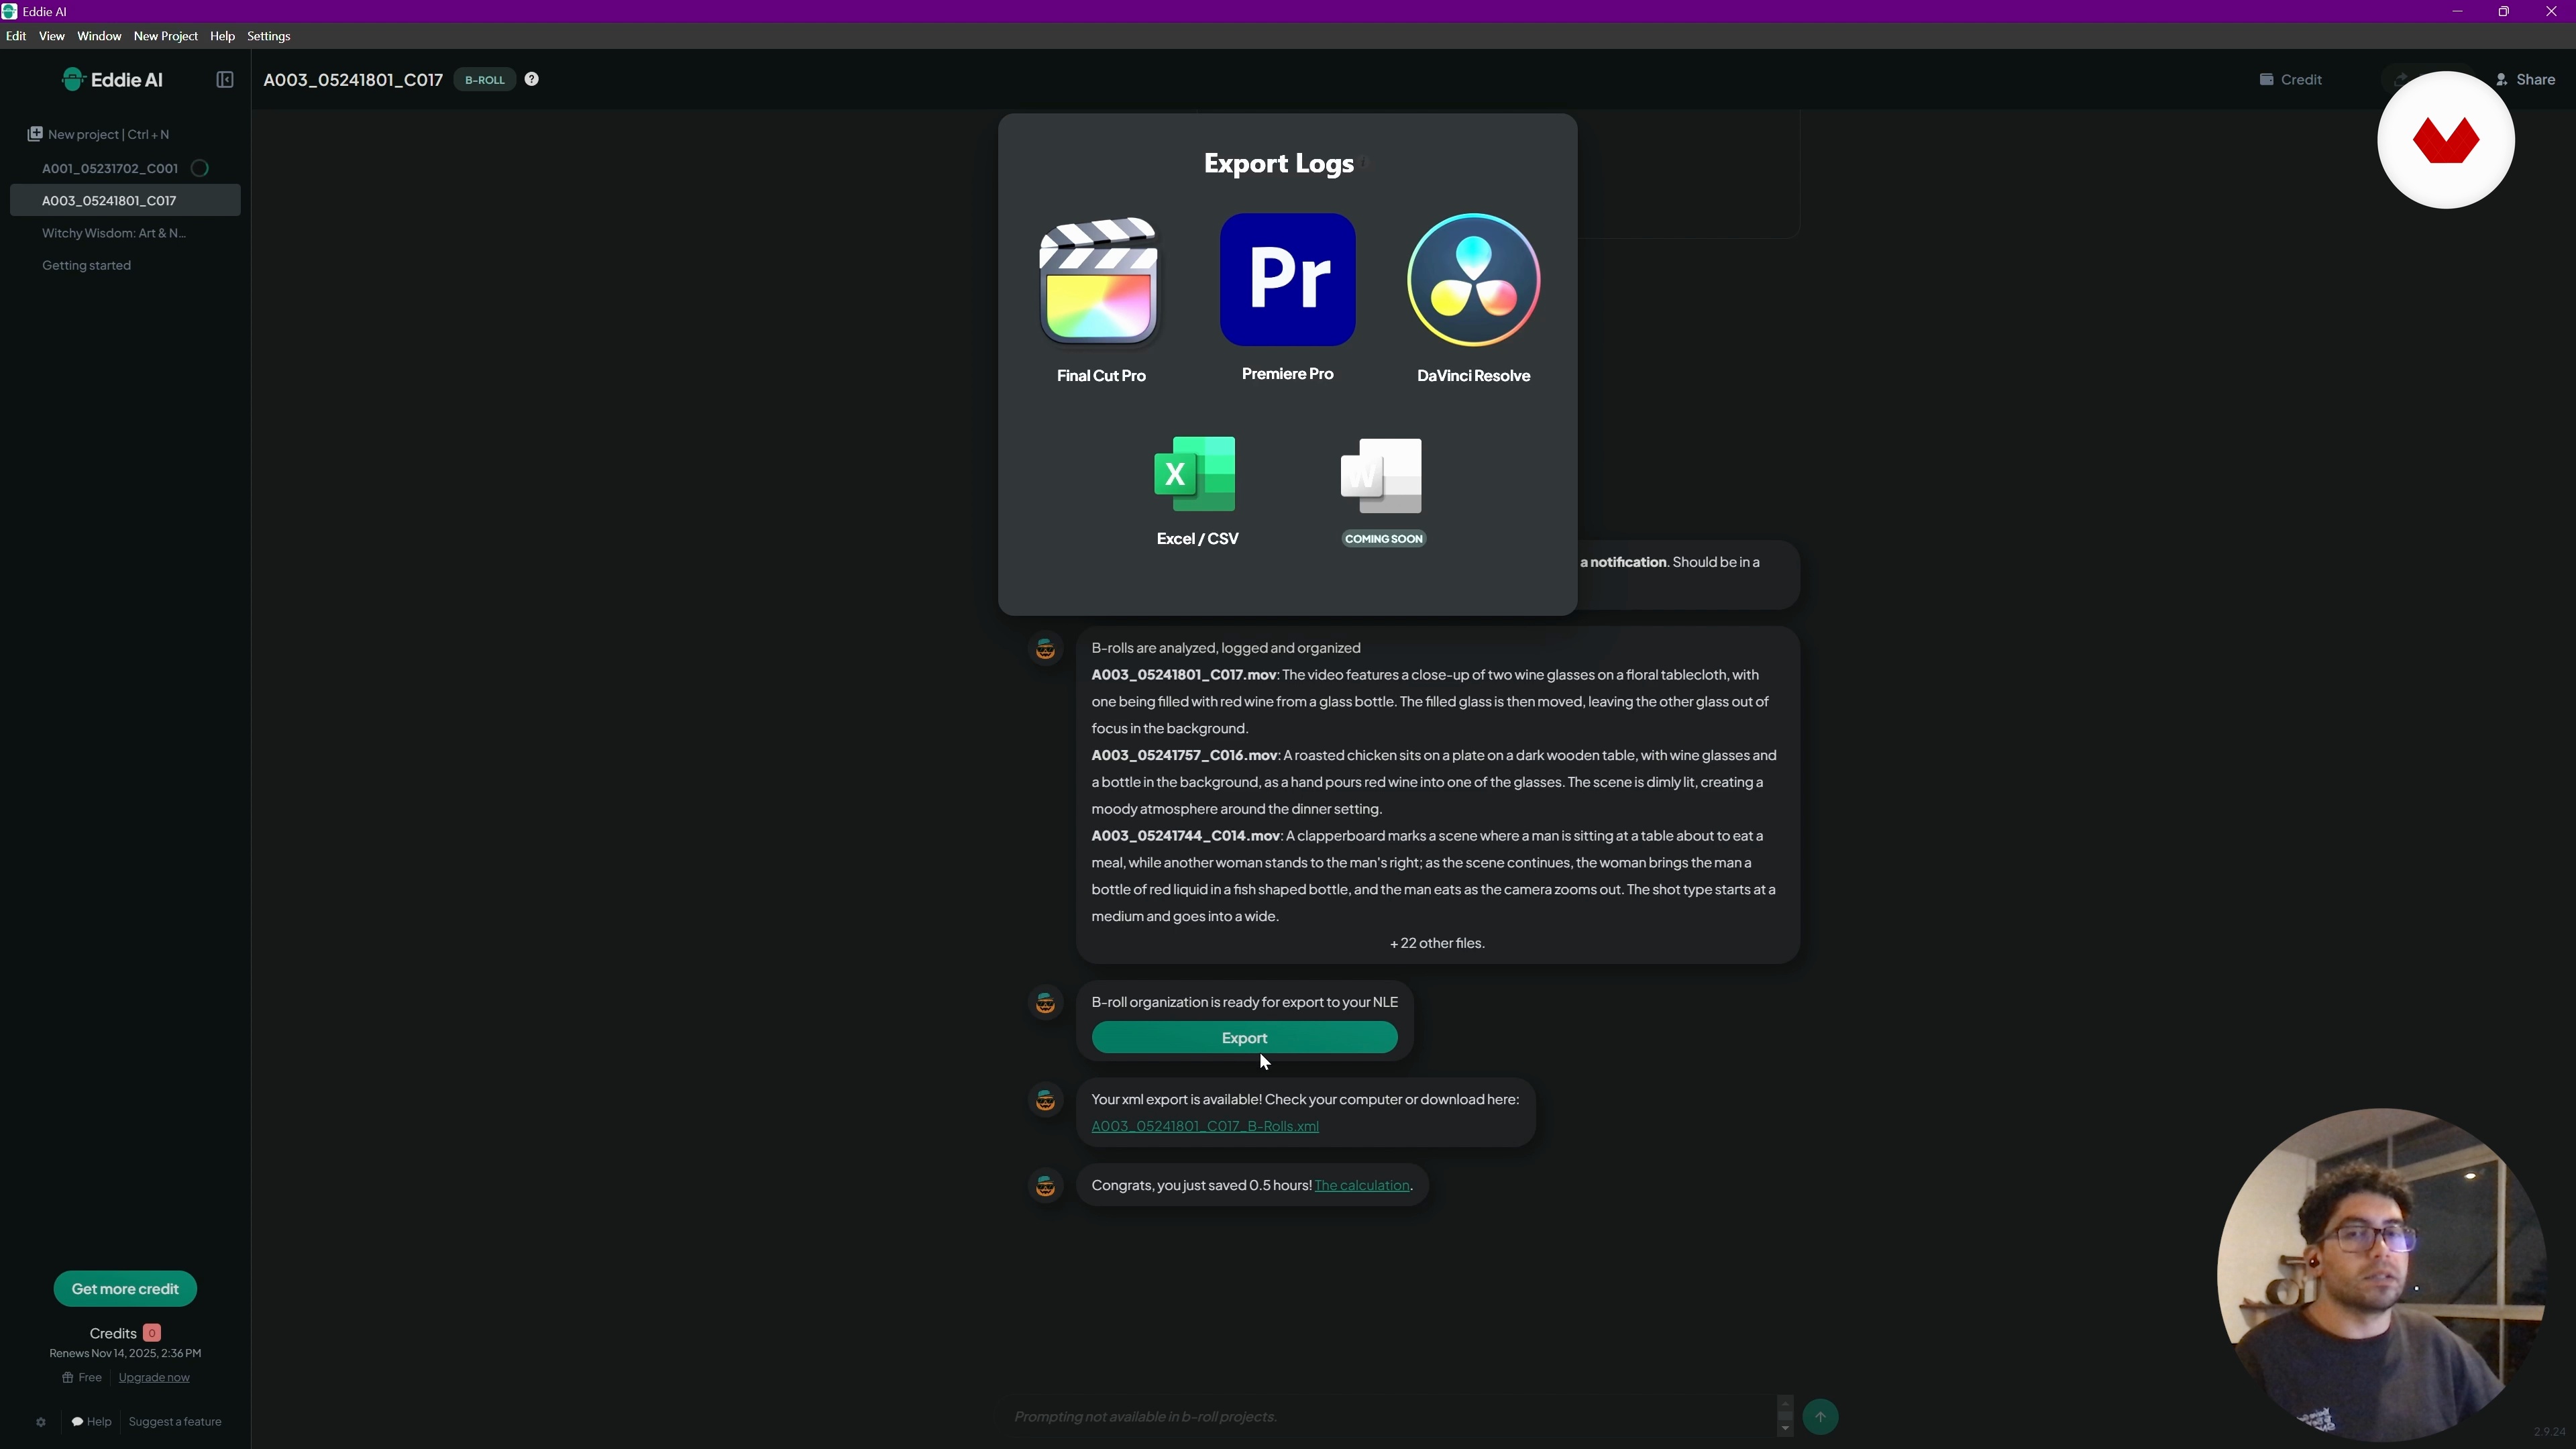Open the Window menu

99,36
